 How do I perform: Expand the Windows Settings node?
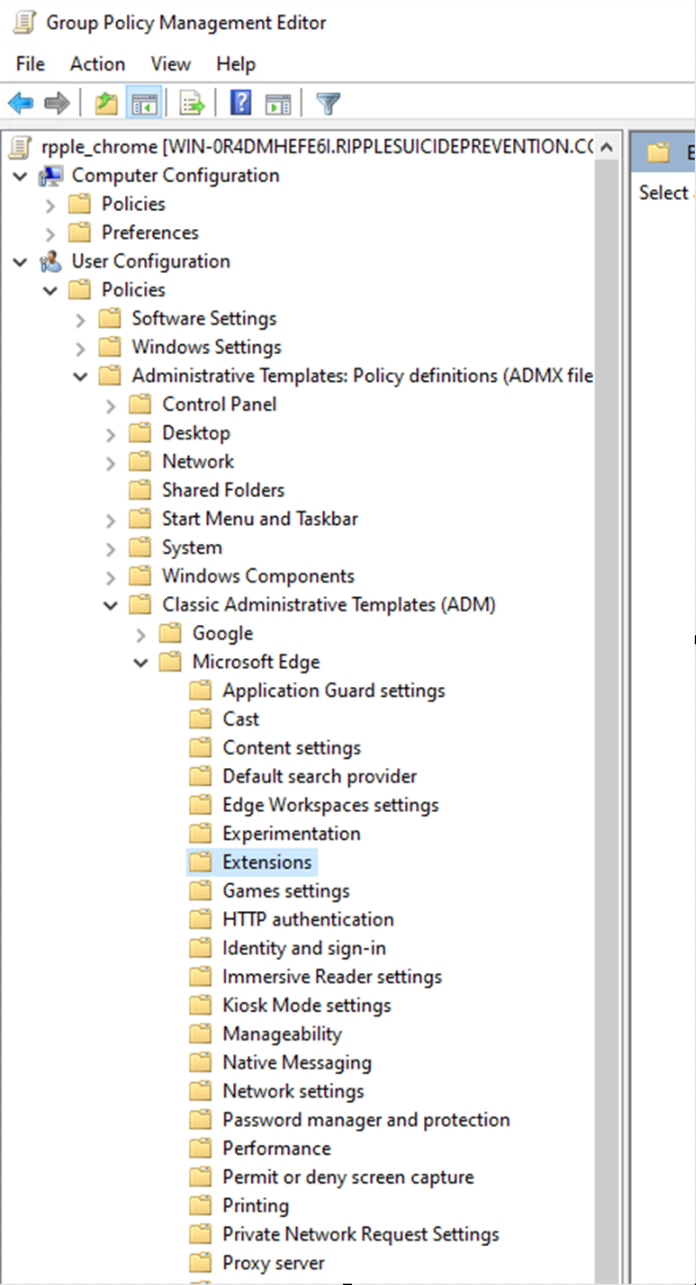(81, 348)
